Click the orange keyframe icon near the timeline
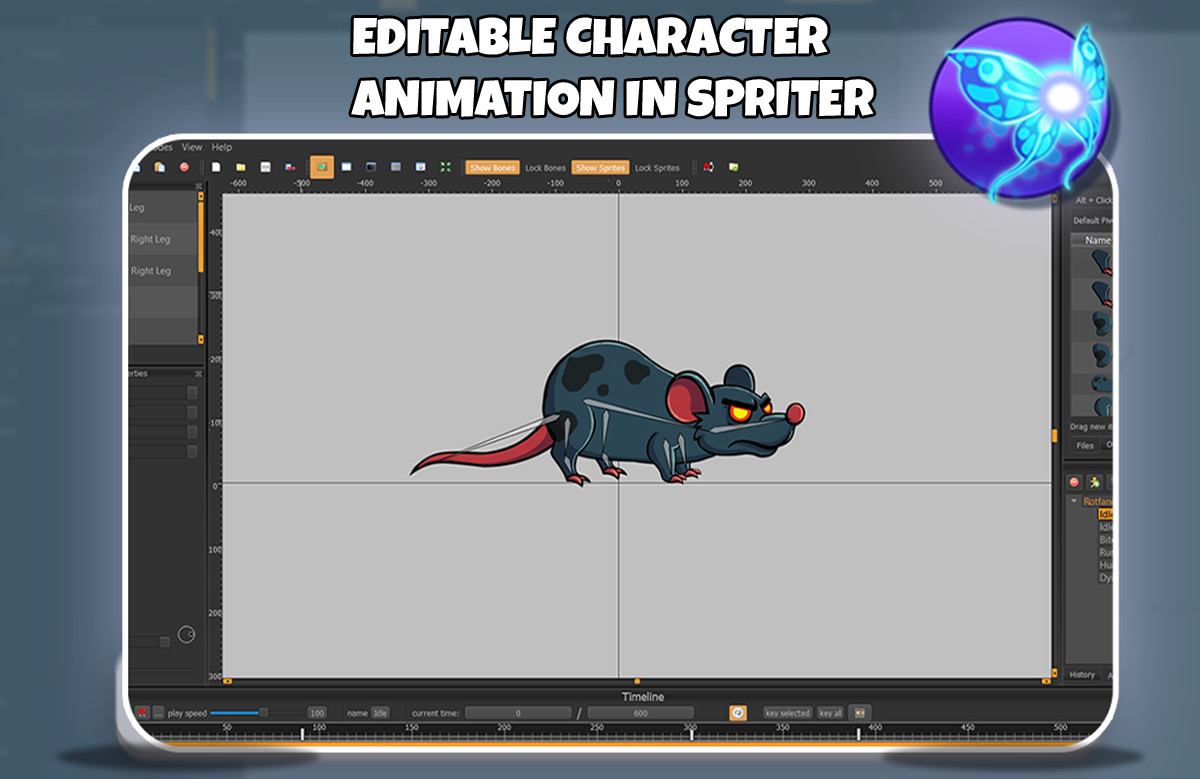The width and height of the screenshot is (1200, 779). tap(737, 712)
